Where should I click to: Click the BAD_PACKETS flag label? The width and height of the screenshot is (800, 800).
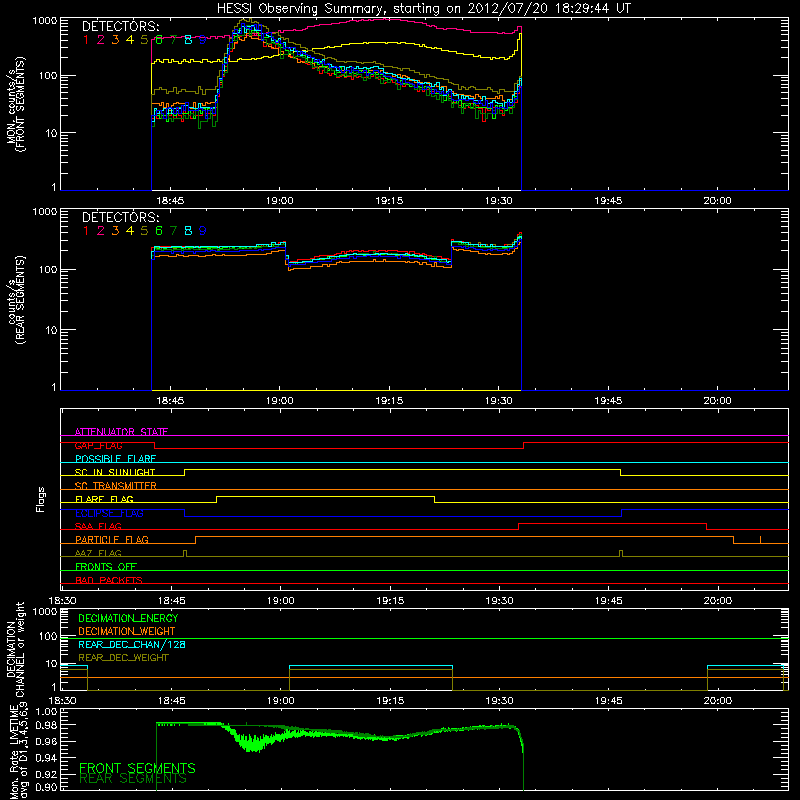(109, 580)
